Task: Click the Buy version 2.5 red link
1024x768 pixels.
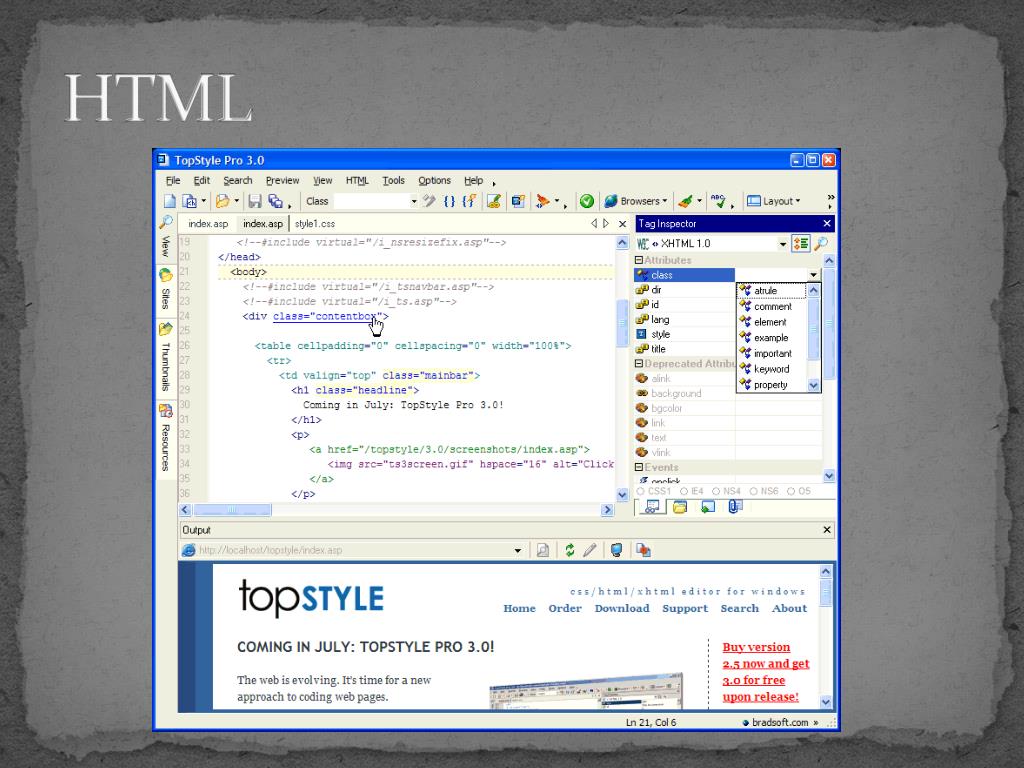Action: (765, 672)
